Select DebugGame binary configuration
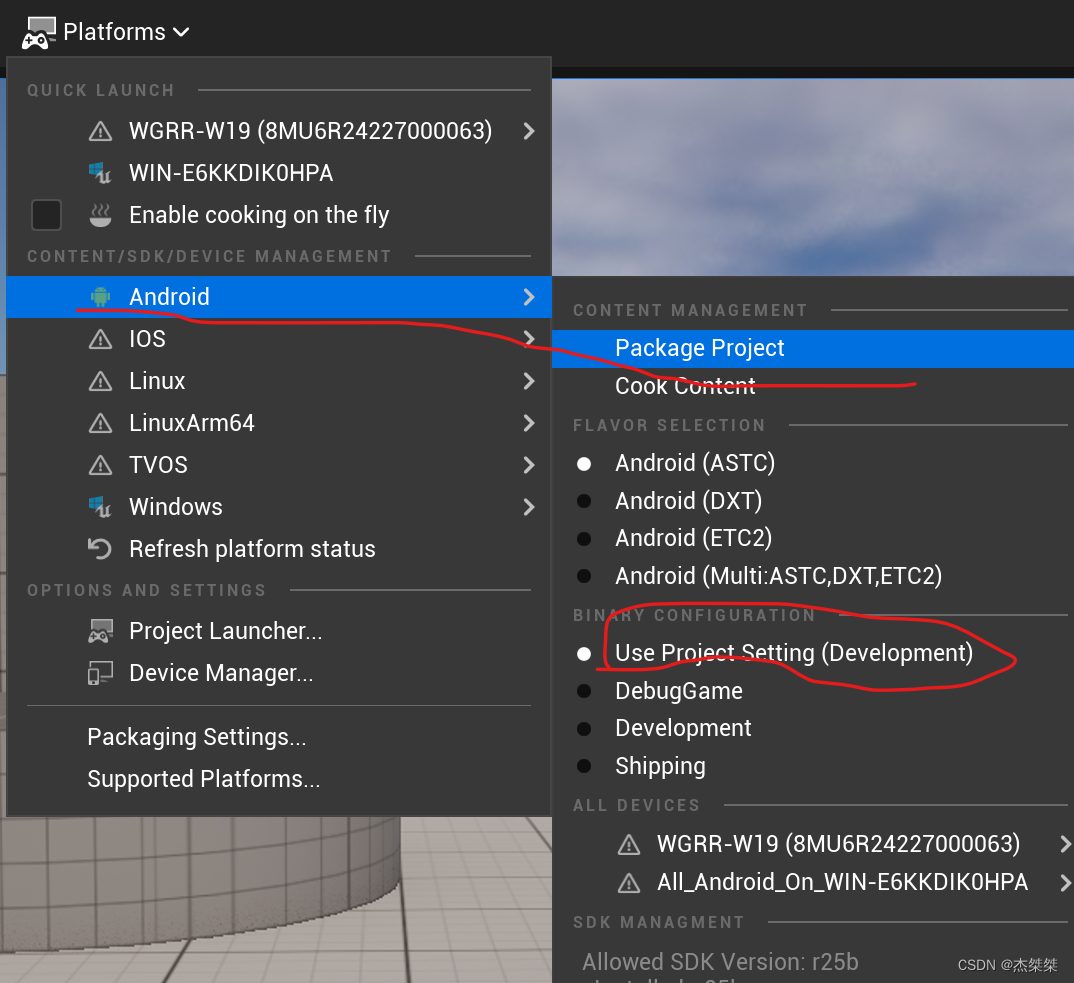1074x983 pixels. pos(584,690)
